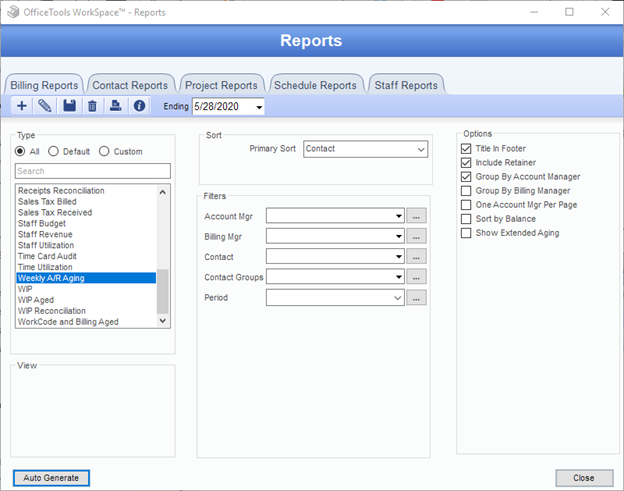Select Weekly A/R Aging report
Image resolution: width=624 pixels, height=491 pixels.
point(86,278)
